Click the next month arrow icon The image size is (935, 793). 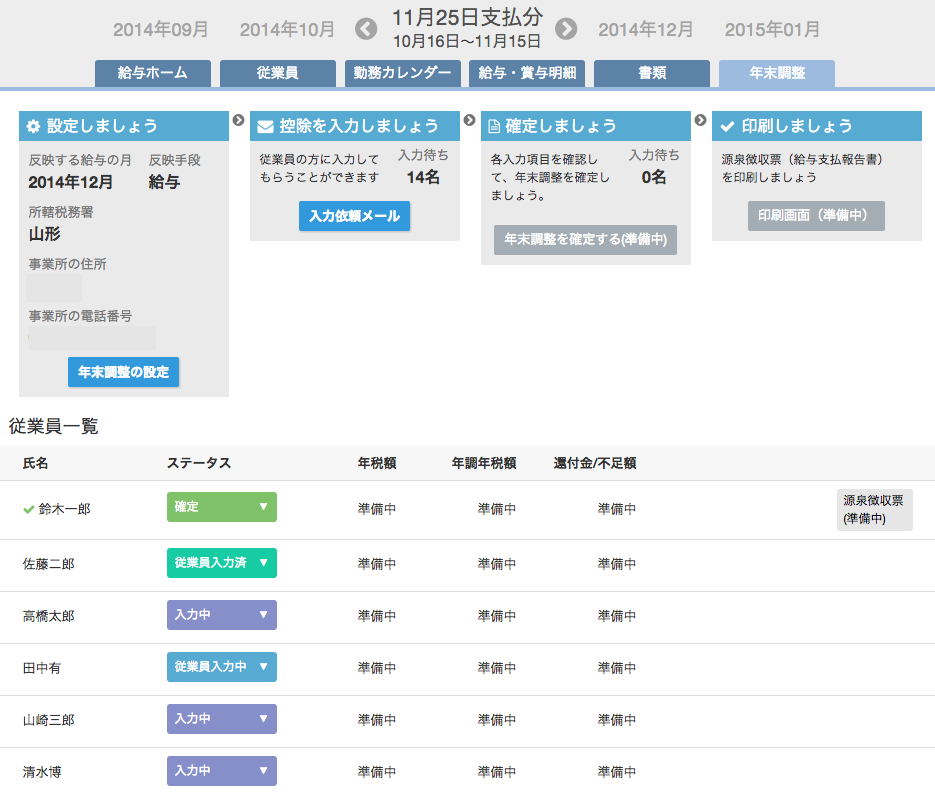pyautogui.click(x=566, y=29)
